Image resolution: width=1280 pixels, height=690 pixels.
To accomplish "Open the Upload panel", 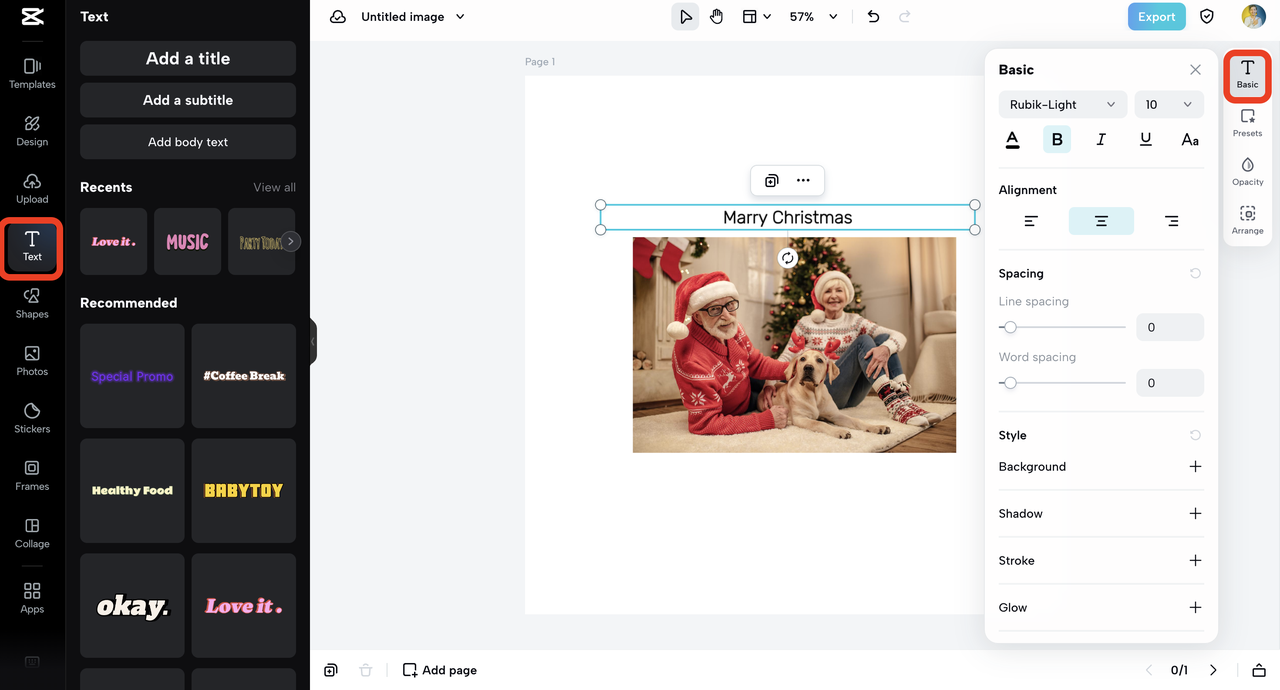I will 32,188.
